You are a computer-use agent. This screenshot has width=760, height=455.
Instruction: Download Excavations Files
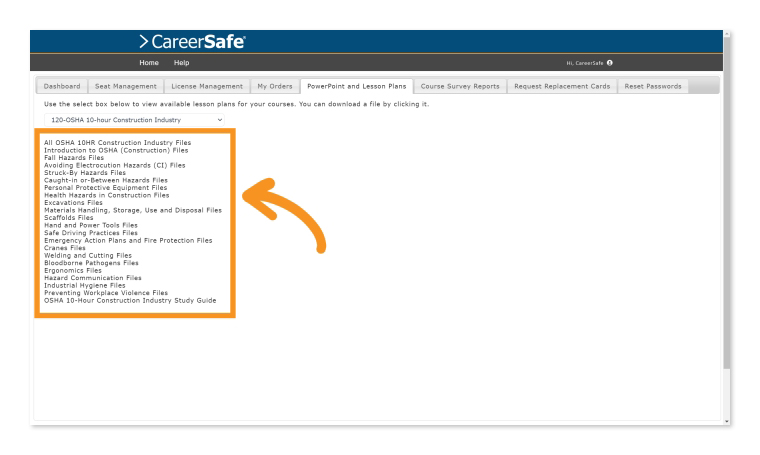click(x=73, y=203)
